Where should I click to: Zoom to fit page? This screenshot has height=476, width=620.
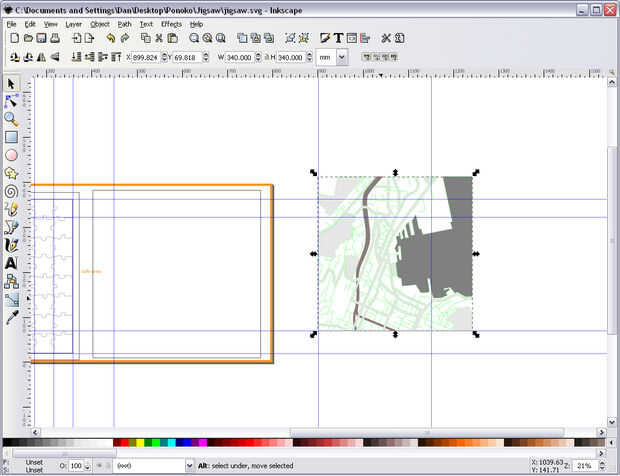coord(221,38)
